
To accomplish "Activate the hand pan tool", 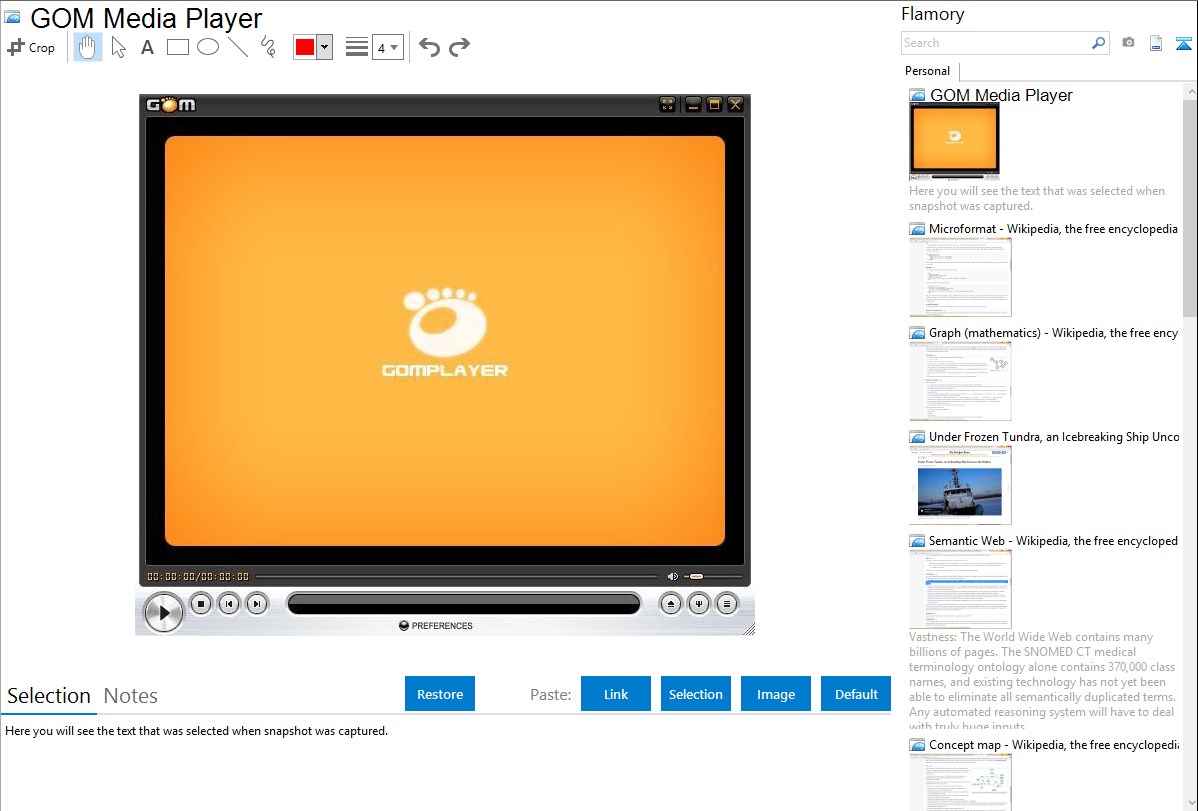I will [x=87, y=47].
